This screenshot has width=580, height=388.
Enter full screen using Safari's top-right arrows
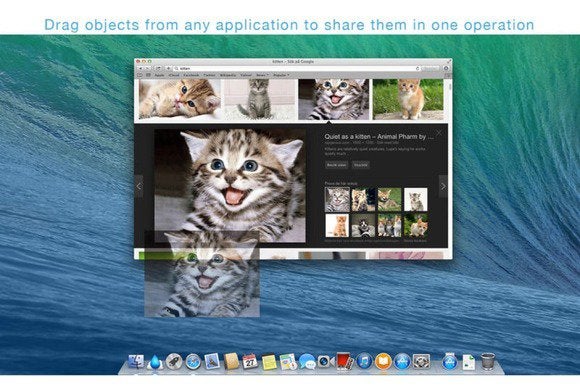[x=449, y=61]
